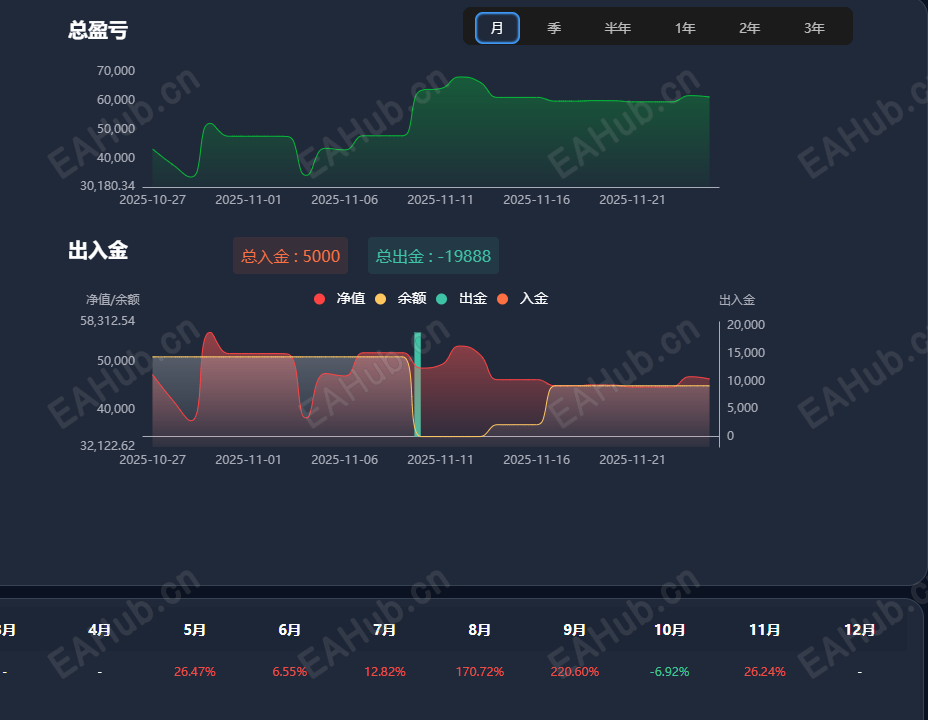Click the 8月 170.72% return value
Viewport: 928px width, 720px height.
pyautogui.click(x=479, y=671)
